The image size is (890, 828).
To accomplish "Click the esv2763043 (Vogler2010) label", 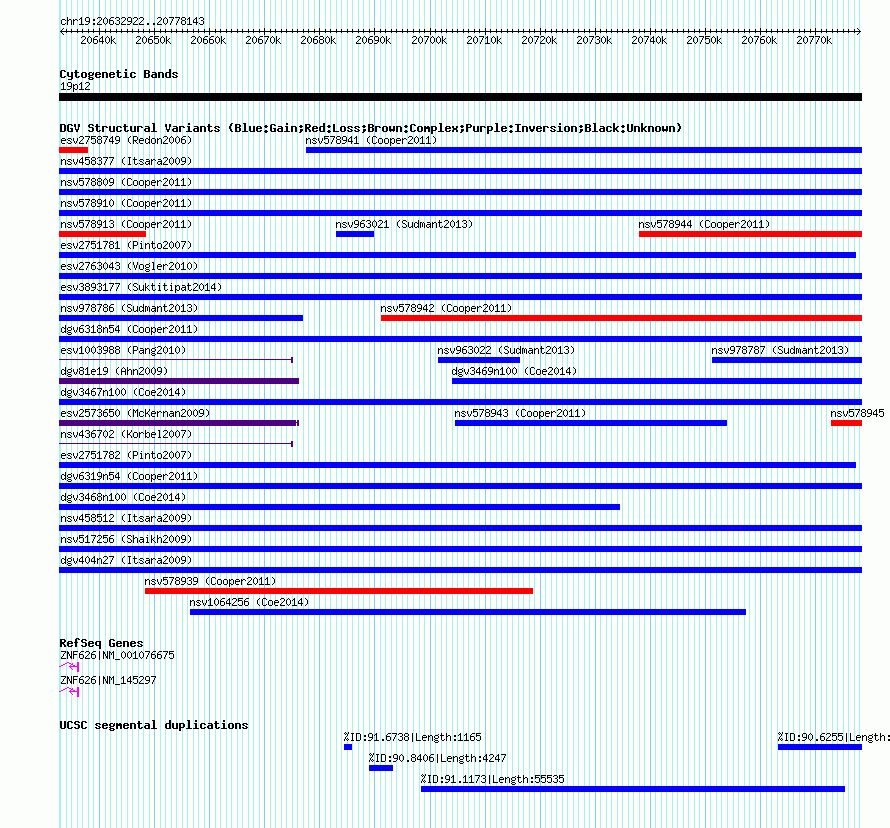I will (129, 266).
